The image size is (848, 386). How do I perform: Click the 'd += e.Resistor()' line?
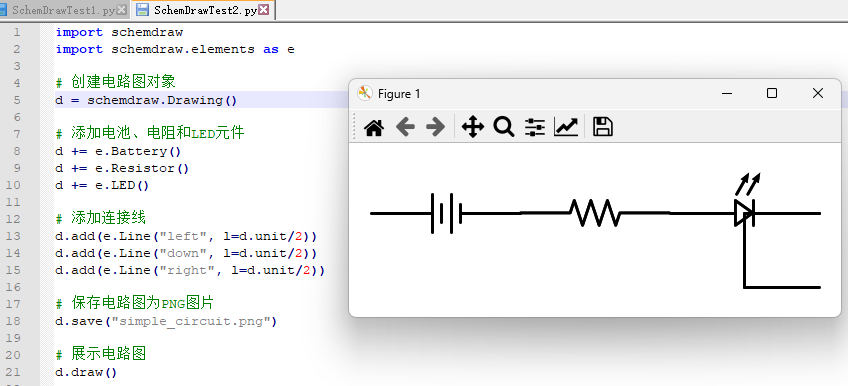[x=122, y=168]
